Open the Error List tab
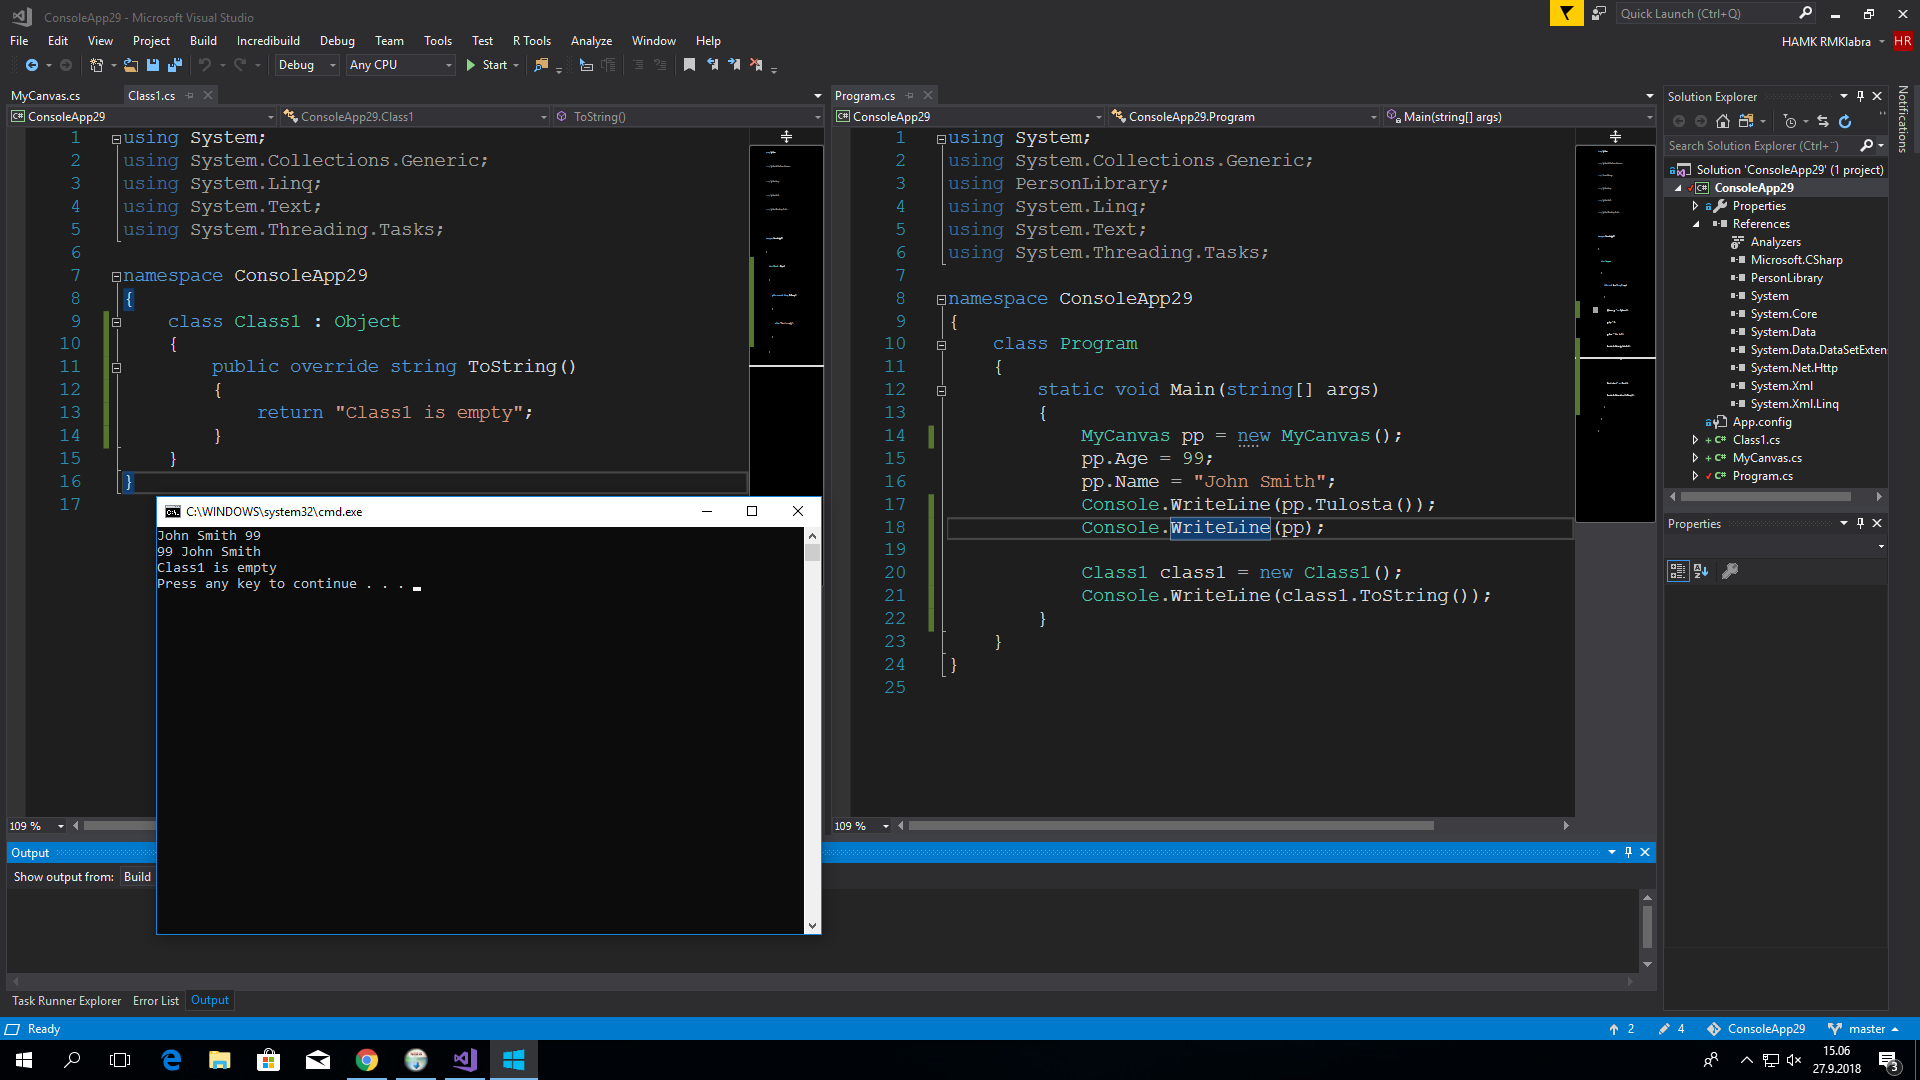1920x1080 pixels. [156, 1000]
